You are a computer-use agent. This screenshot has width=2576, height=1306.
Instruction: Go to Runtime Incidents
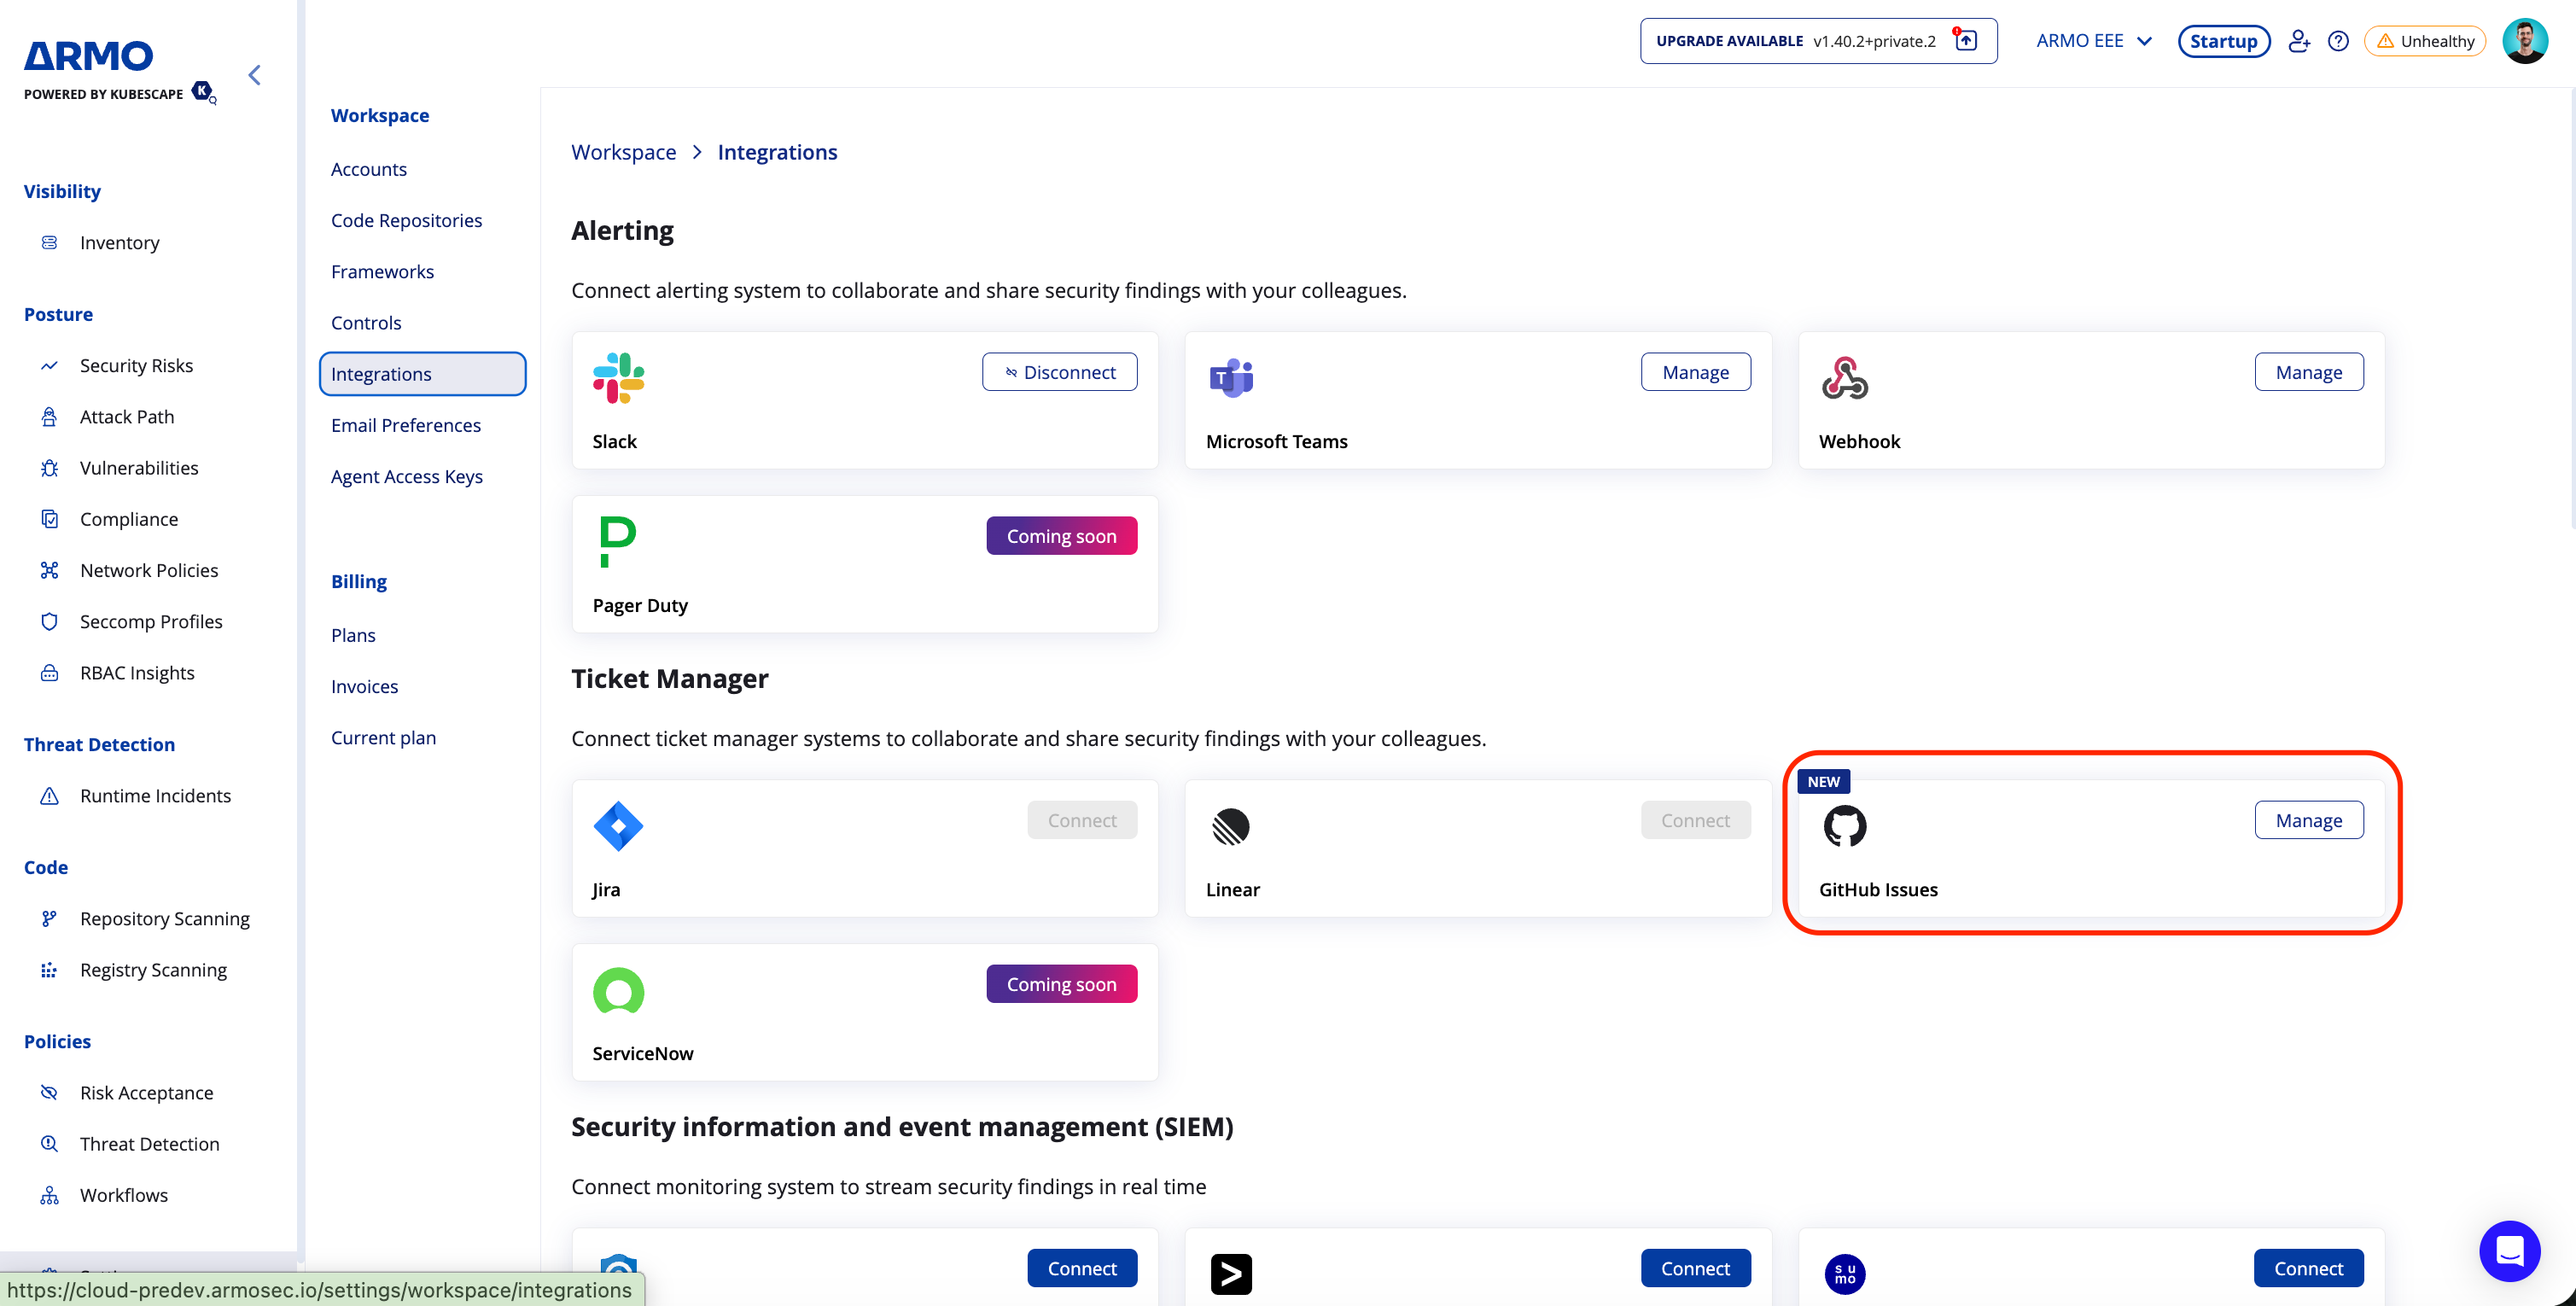[x=155, y=796]
